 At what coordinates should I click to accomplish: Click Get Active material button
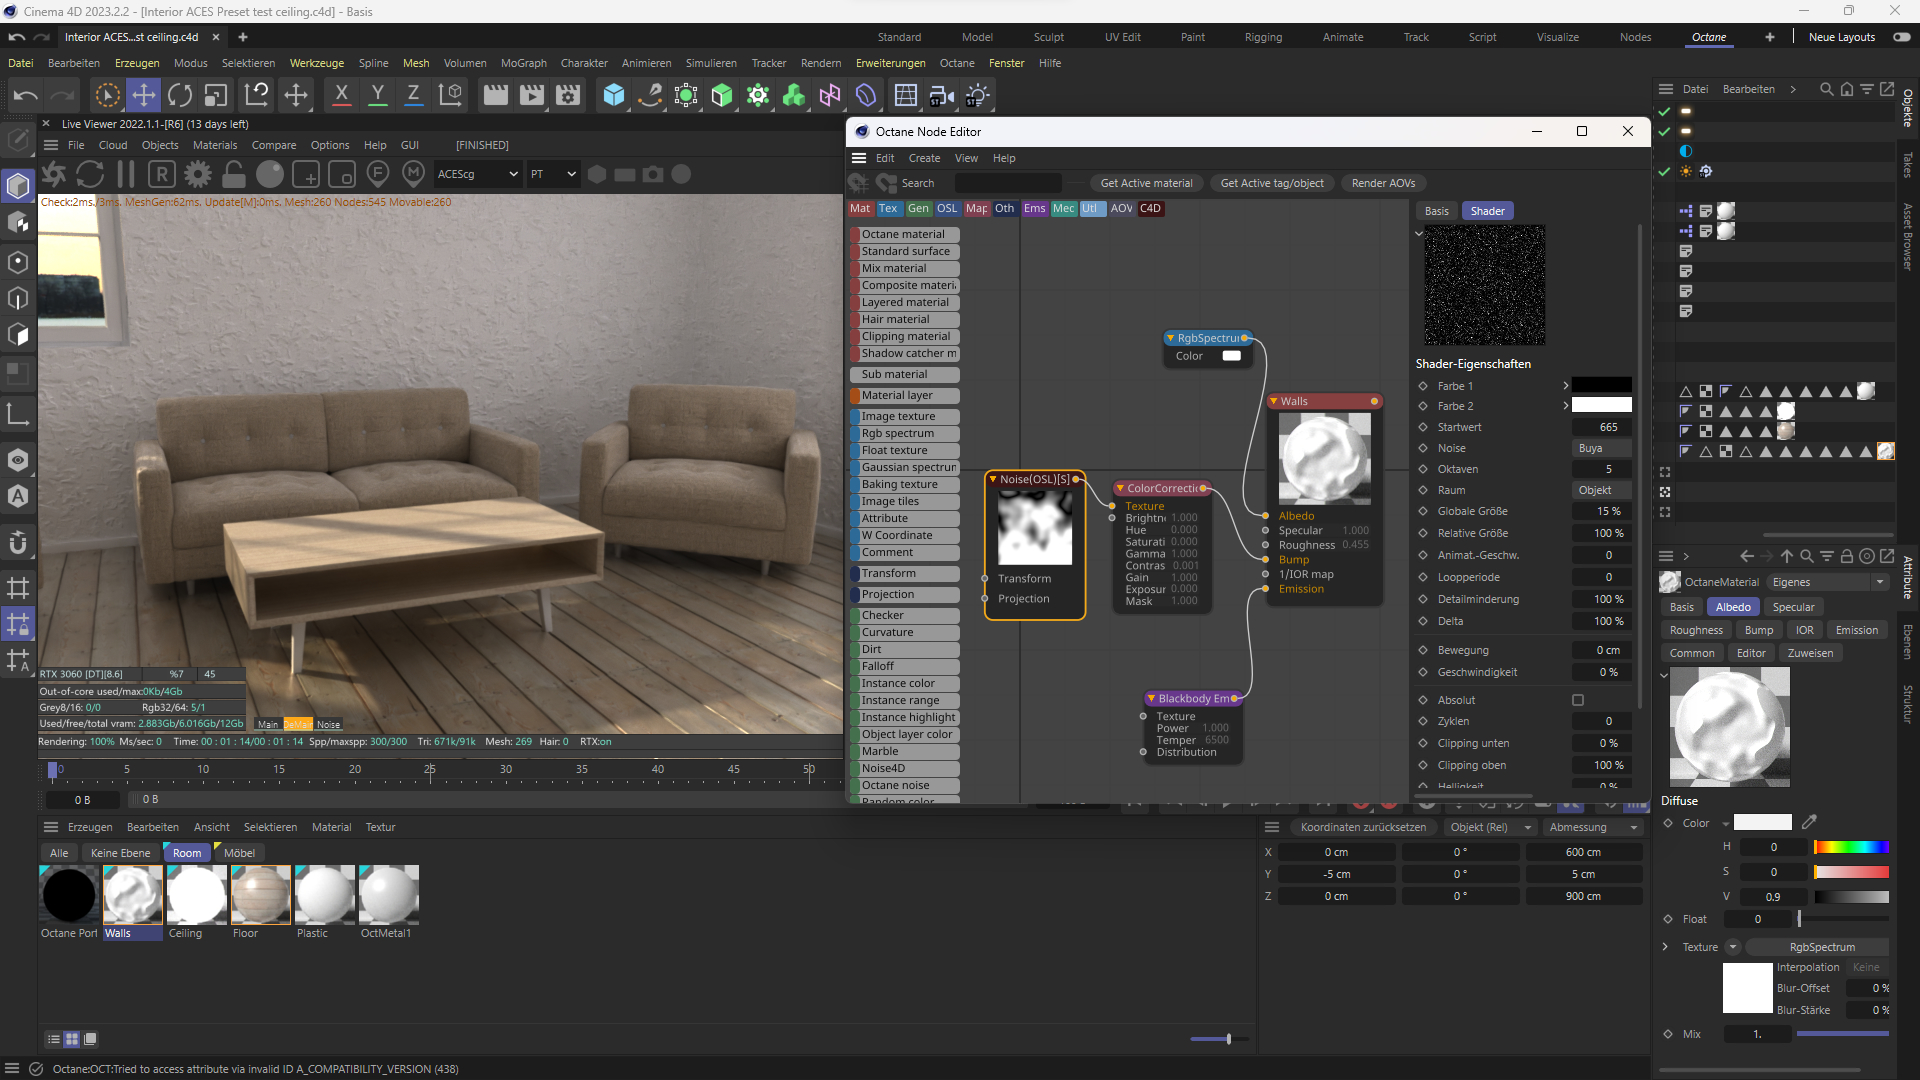[1146, 183]
